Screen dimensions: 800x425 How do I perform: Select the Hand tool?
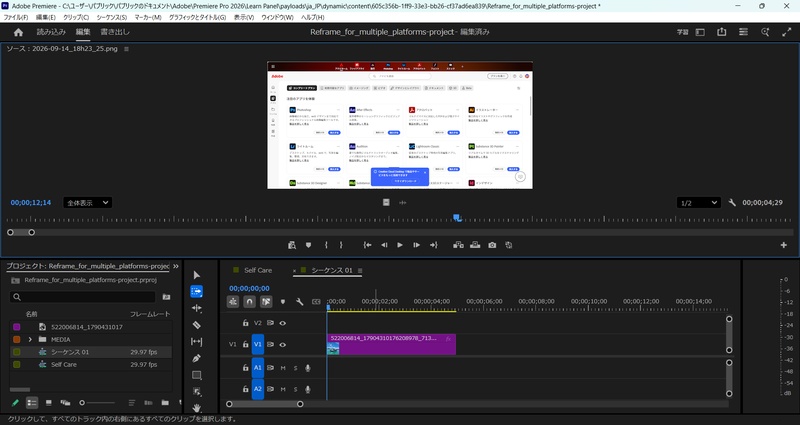196,408
